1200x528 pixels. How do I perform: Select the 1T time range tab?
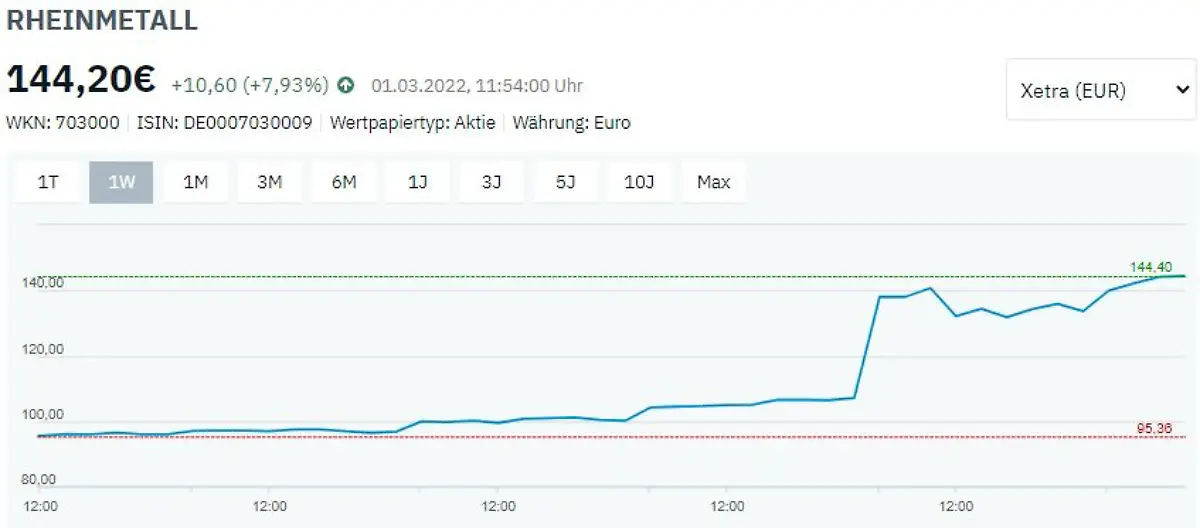[48, 182]
